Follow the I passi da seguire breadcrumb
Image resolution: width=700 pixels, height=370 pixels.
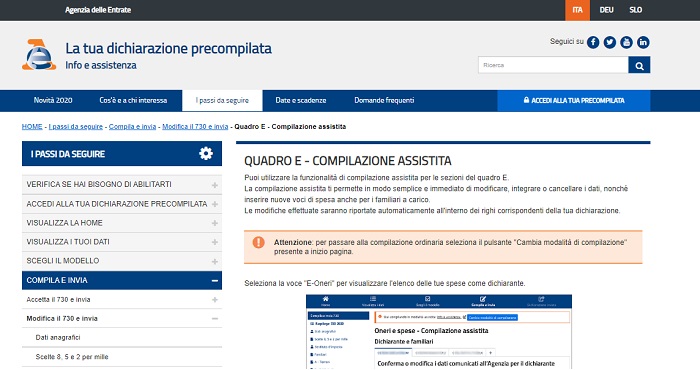click(76, 127)
